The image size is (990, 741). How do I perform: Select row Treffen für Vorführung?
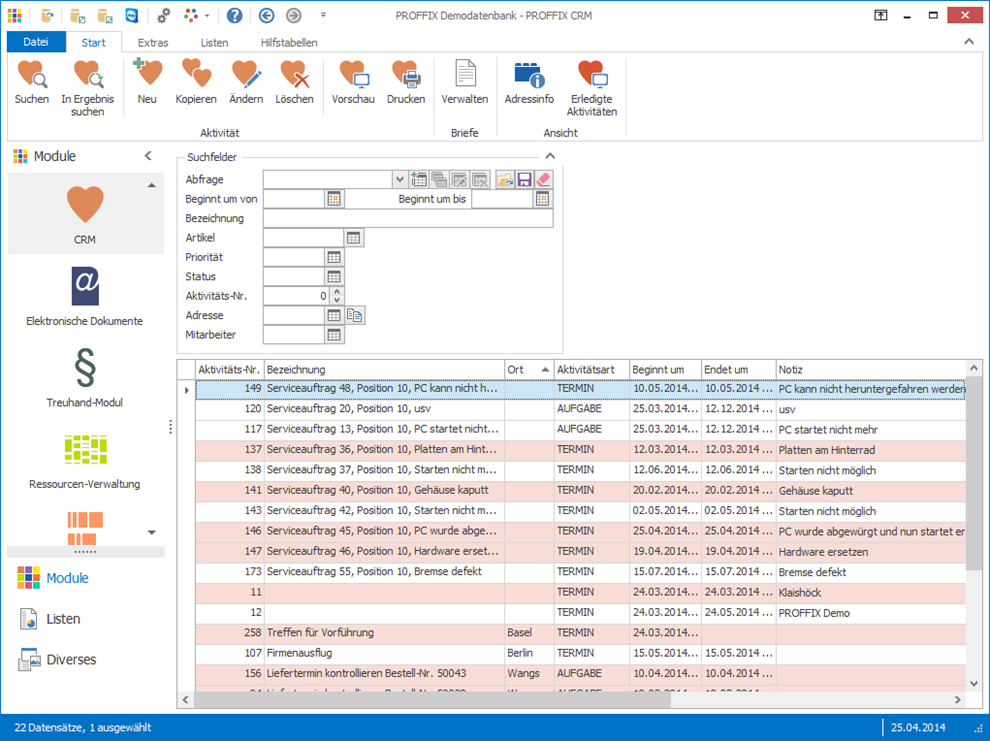tap(581, 632)
